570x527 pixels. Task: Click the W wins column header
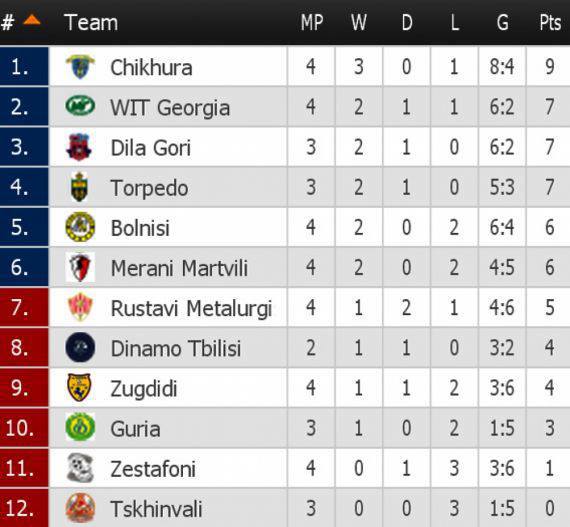click(359, 23)
